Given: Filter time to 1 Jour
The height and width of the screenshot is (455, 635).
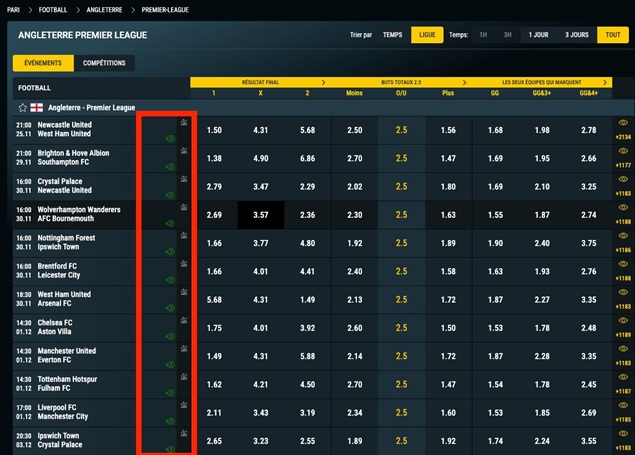Looking at the screenshot, I should (538, 35).
